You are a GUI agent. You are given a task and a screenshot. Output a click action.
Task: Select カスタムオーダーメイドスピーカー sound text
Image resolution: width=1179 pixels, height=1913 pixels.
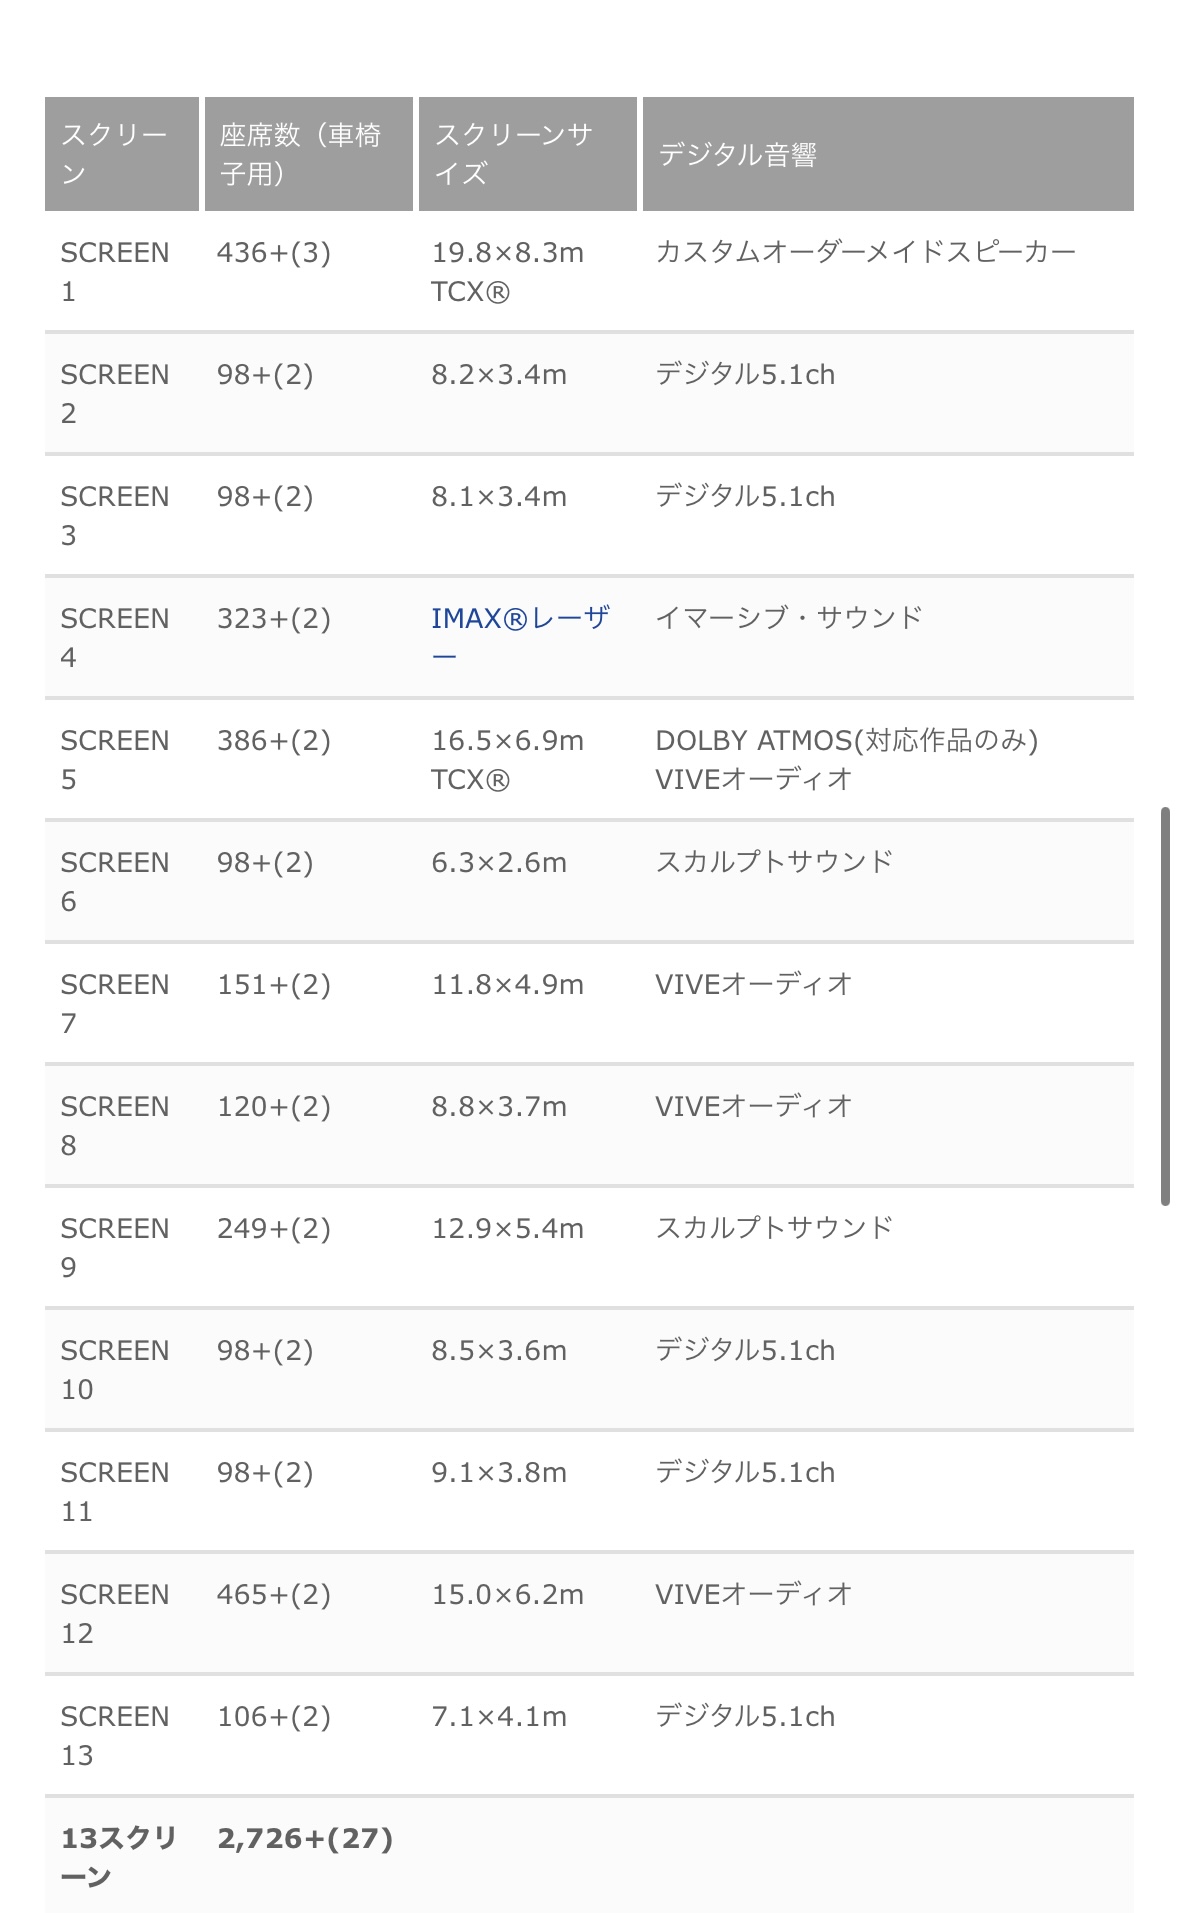pos(865,252)
